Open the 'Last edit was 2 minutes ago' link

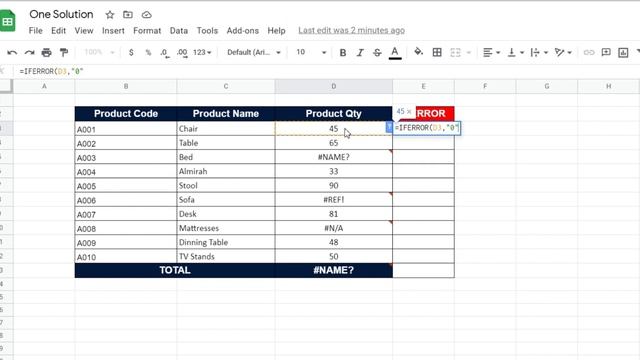pos(351,30)
